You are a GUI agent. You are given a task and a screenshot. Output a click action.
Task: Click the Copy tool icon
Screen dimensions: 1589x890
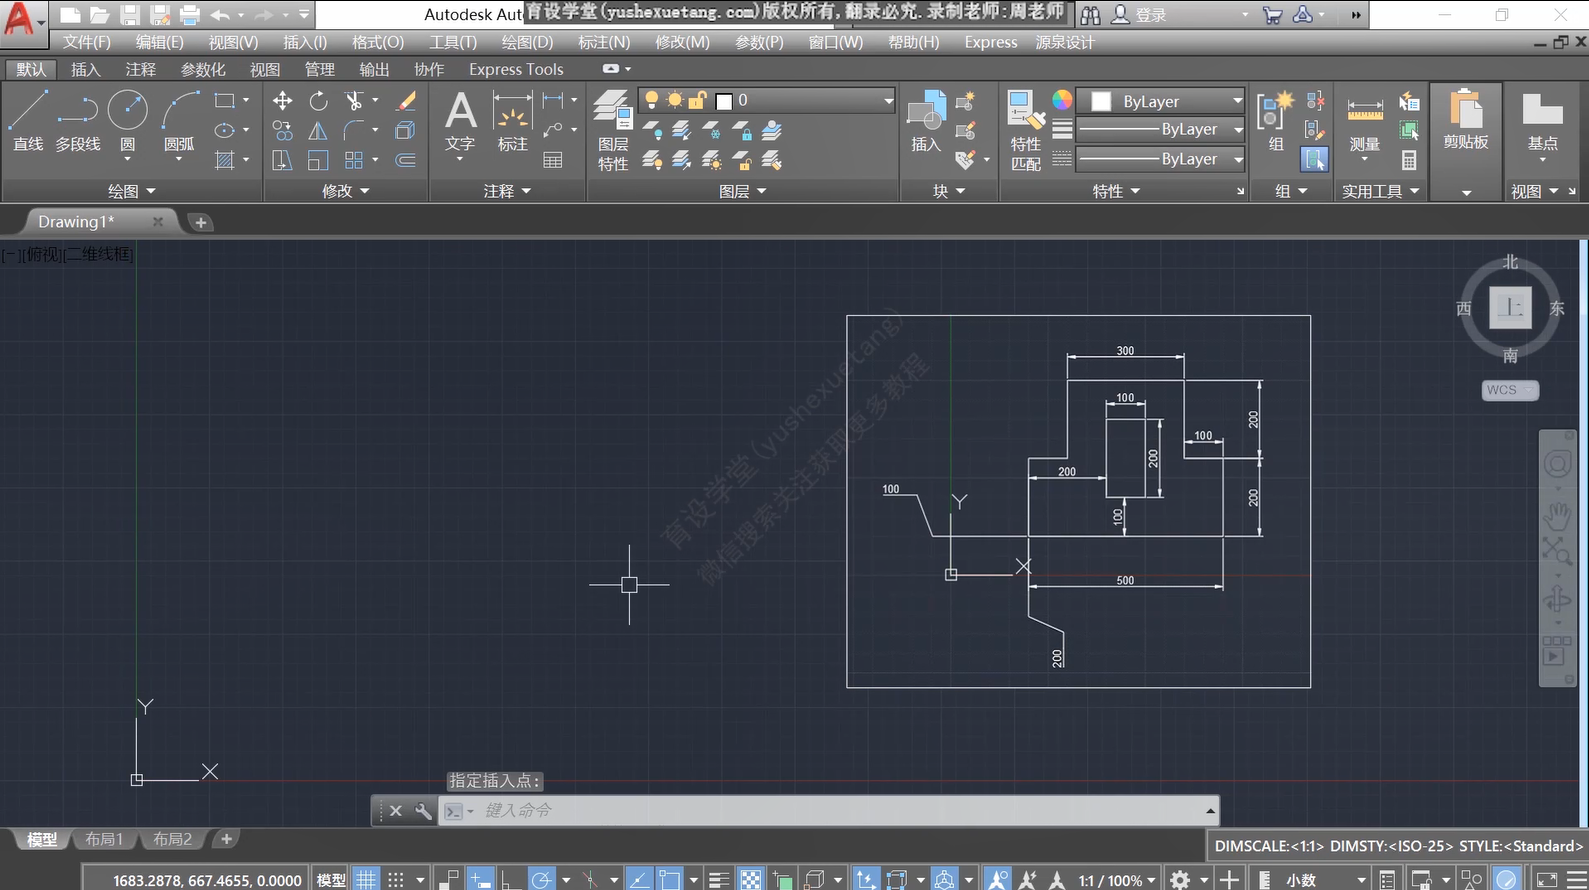tap(283, 131)
